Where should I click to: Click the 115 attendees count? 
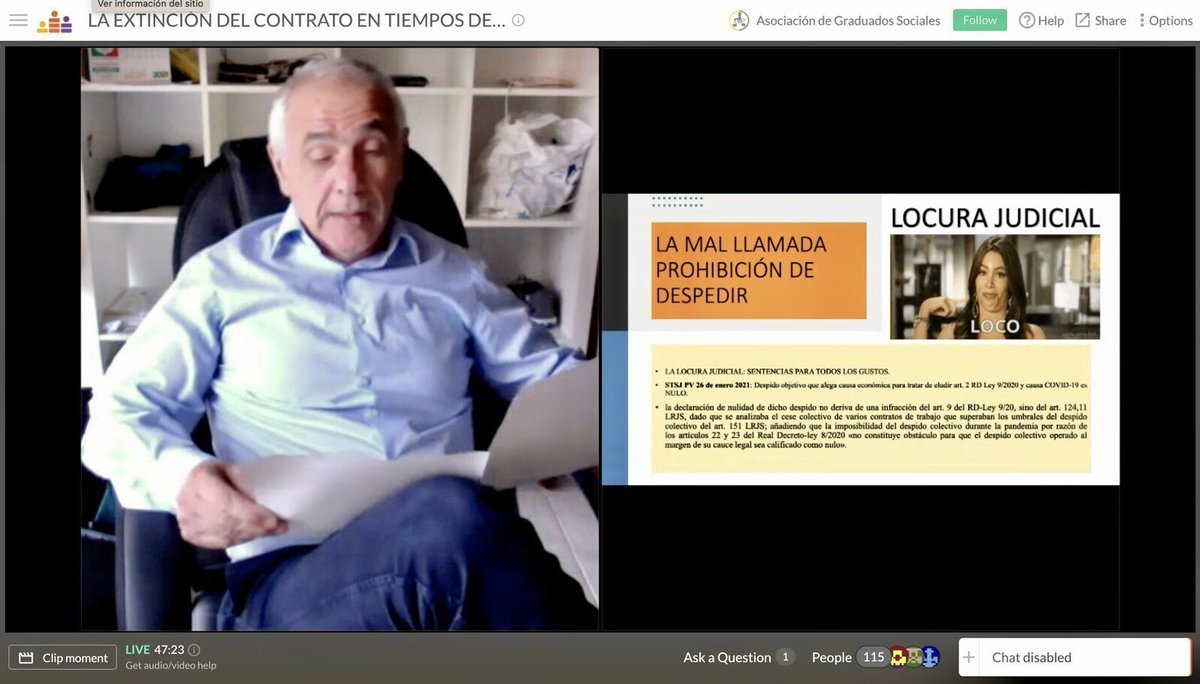pos(874,657)
